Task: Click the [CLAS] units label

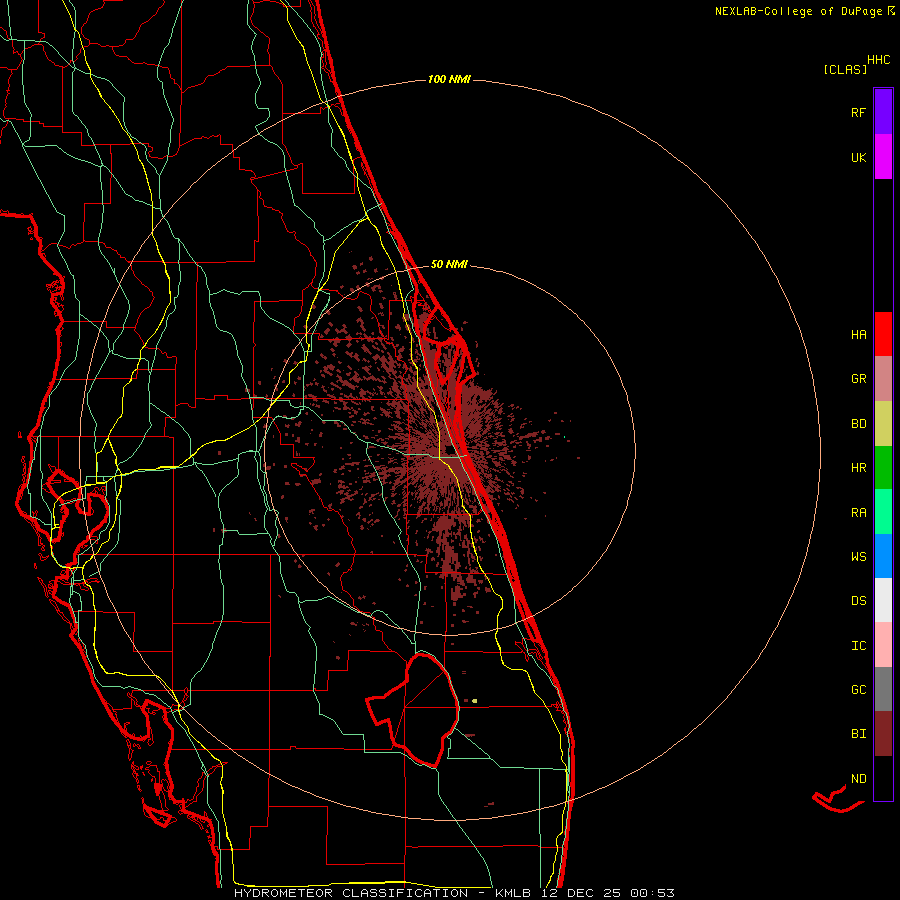Action: point(845,69)
